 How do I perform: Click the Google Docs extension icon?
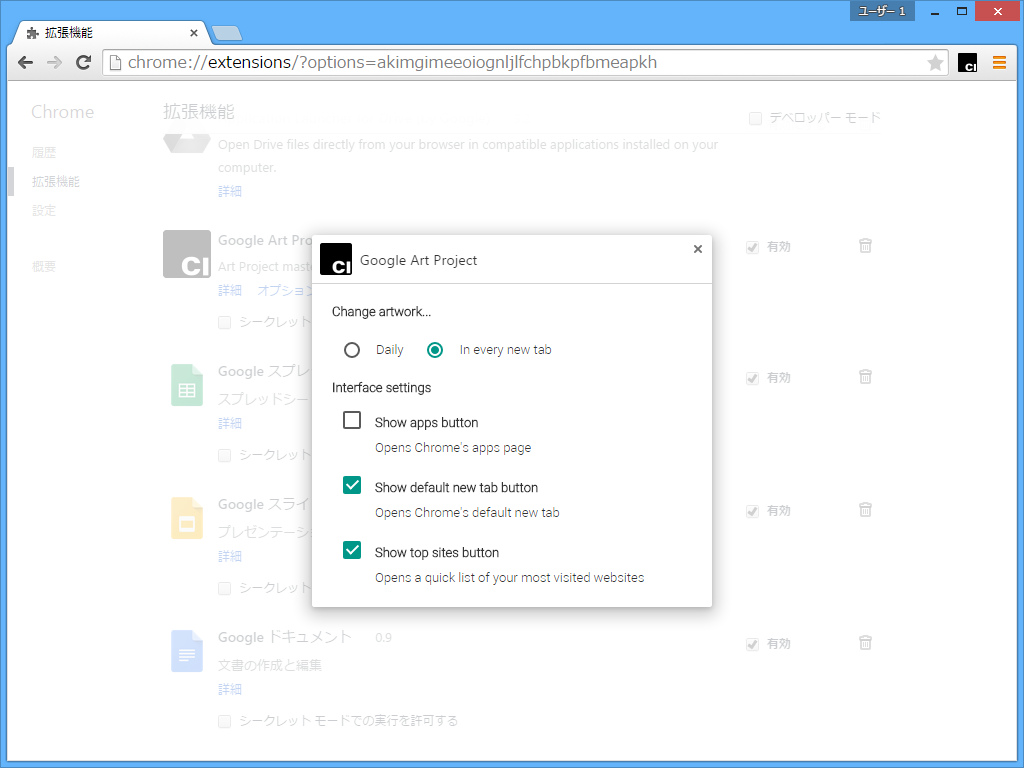point(187,651)
